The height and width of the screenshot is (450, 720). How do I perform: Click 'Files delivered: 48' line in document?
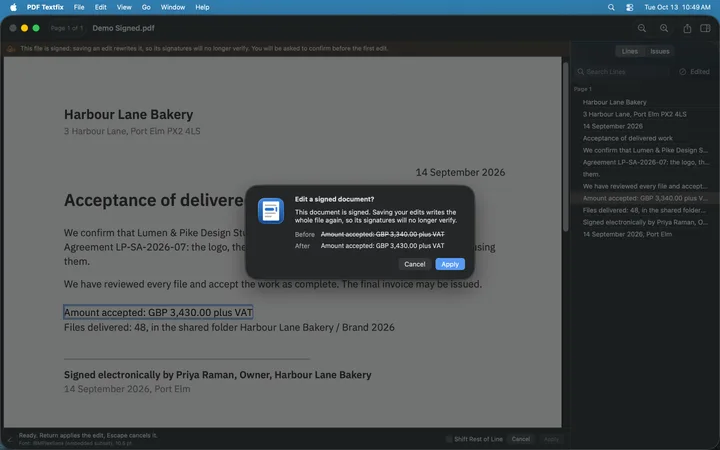click(x=229, y=327)
